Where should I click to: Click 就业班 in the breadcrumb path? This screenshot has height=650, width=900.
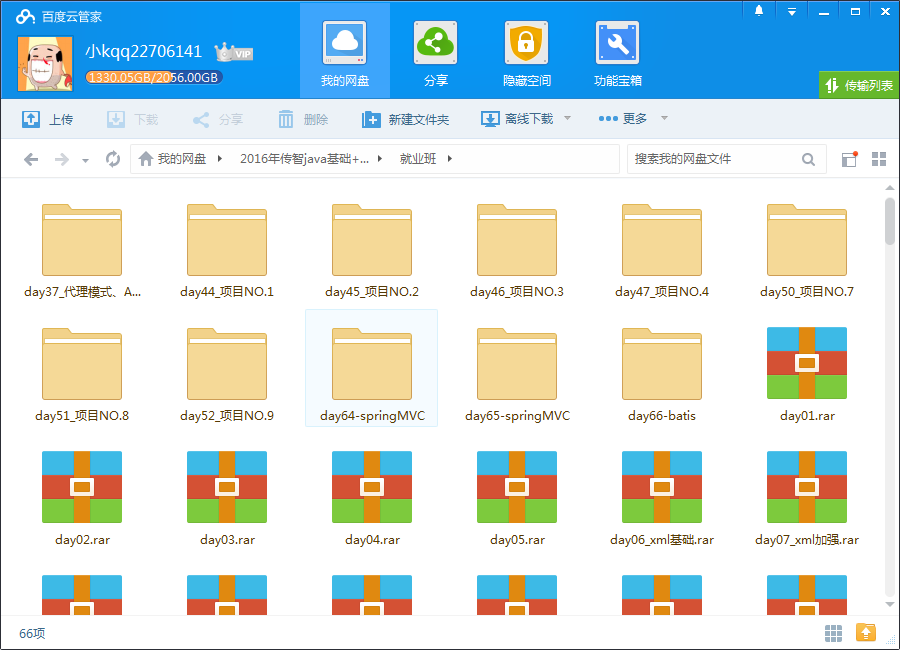[x=416, y=158]
